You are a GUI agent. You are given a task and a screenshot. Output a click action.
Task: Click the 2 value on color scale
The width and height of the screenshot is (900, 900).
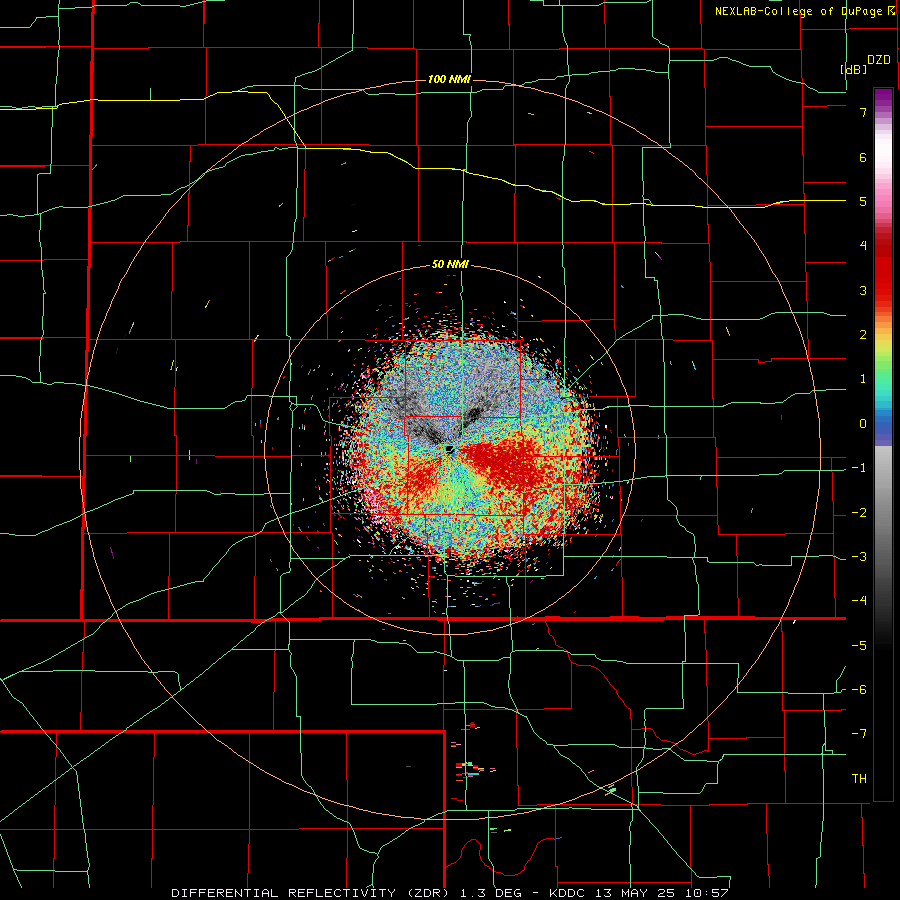[x=863, y=335]
